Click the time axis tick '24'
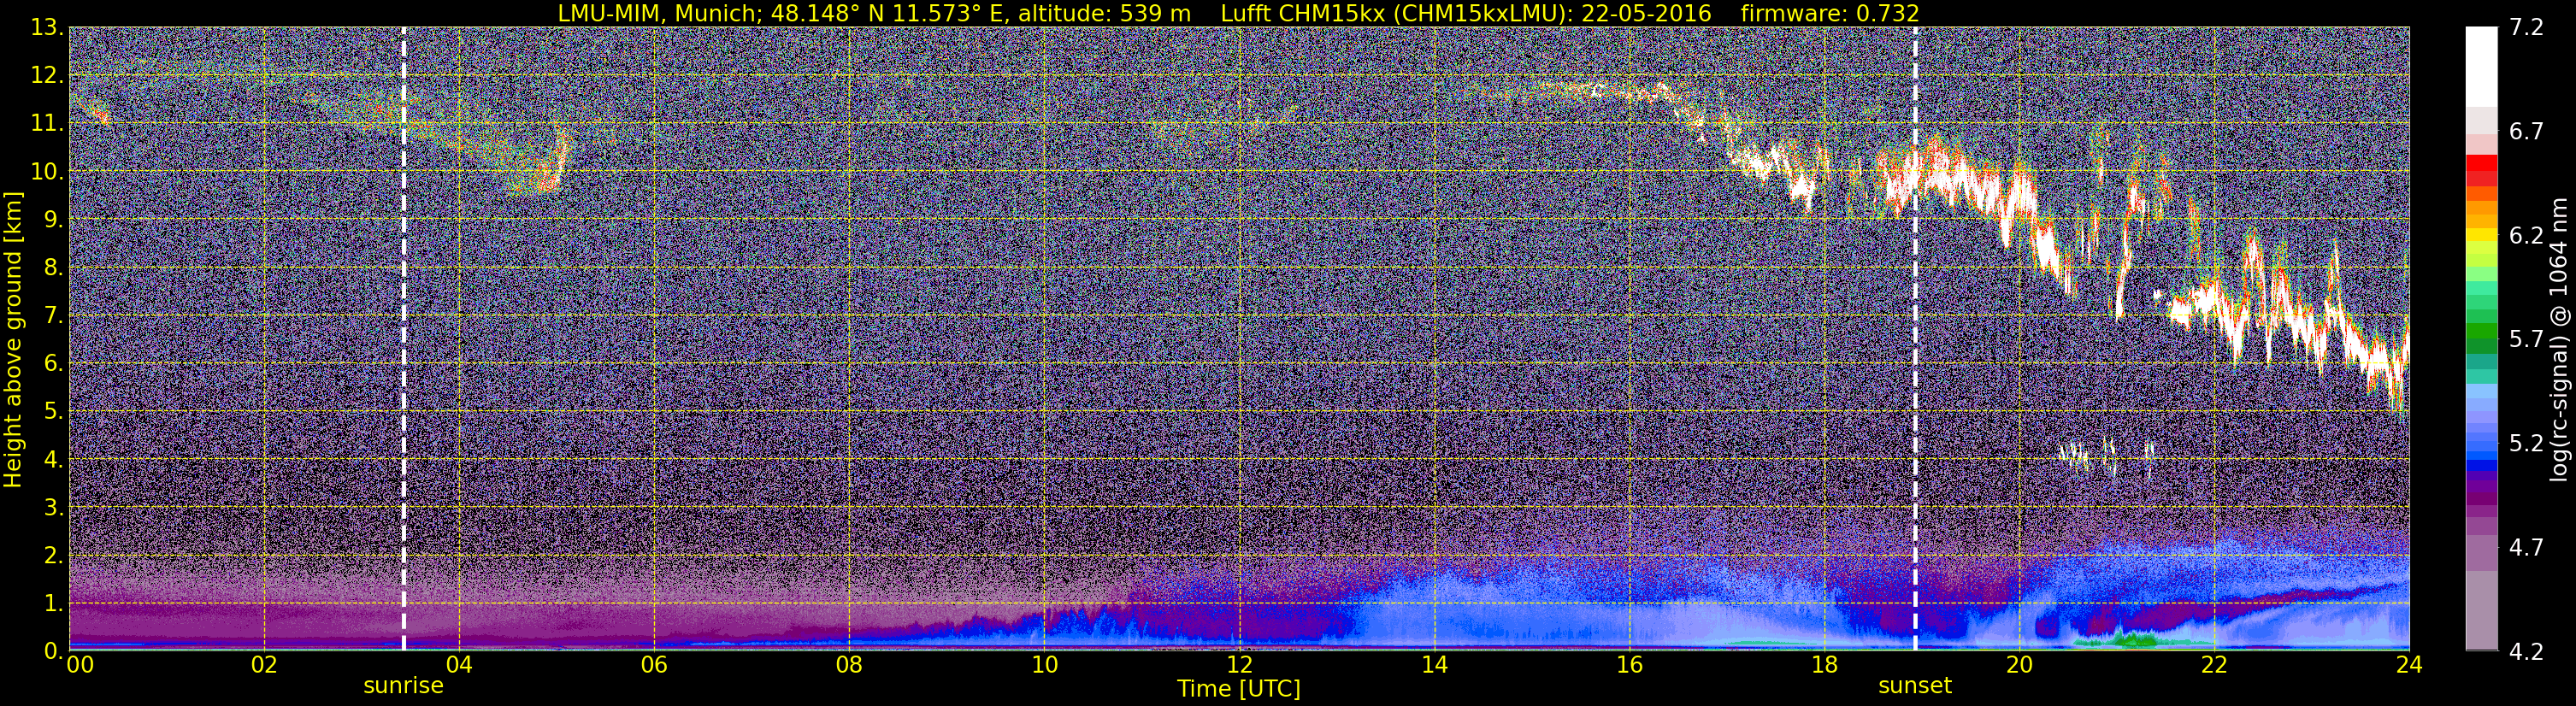Screen dimensions: 2576x706 click(2409, 666)
